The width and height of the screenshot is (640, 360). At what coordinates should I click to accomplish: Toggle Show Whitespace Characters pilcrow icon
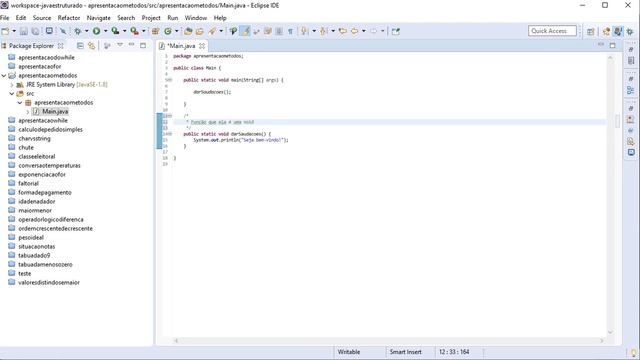pos(290,31)
